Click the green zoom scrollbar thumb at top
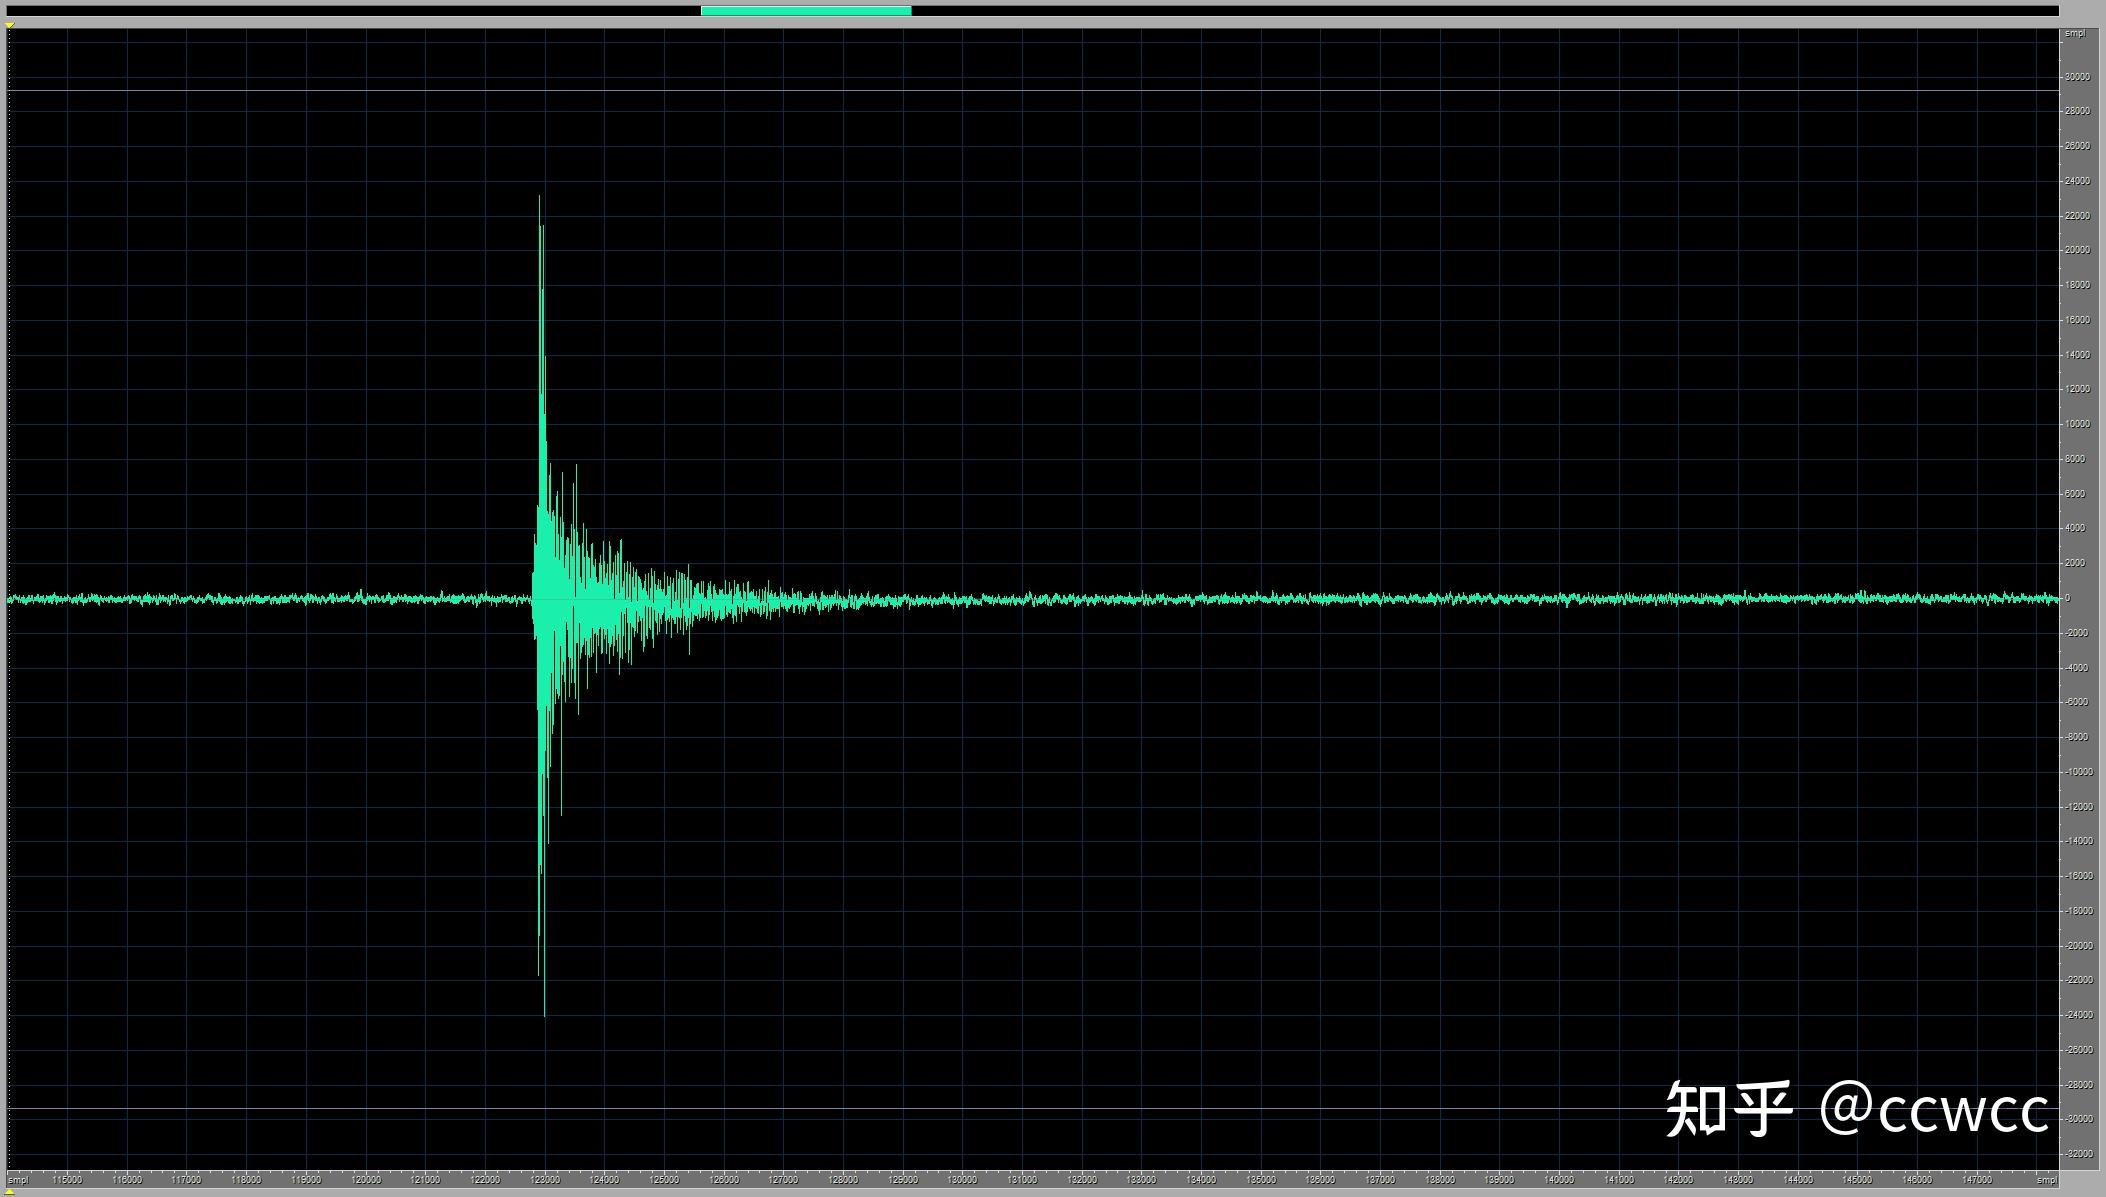2106x1197 pixels. tap(806, 11)
